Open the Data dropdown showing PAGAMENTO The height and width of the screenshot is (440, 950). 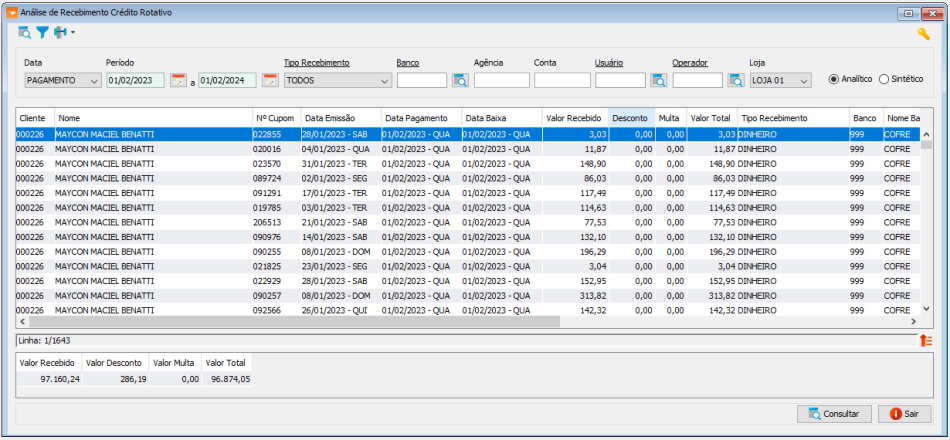coord(62,80)
